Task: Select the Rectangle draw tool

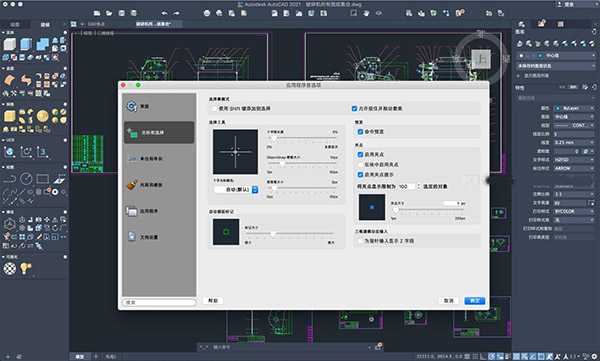Action: coord(42,179)
